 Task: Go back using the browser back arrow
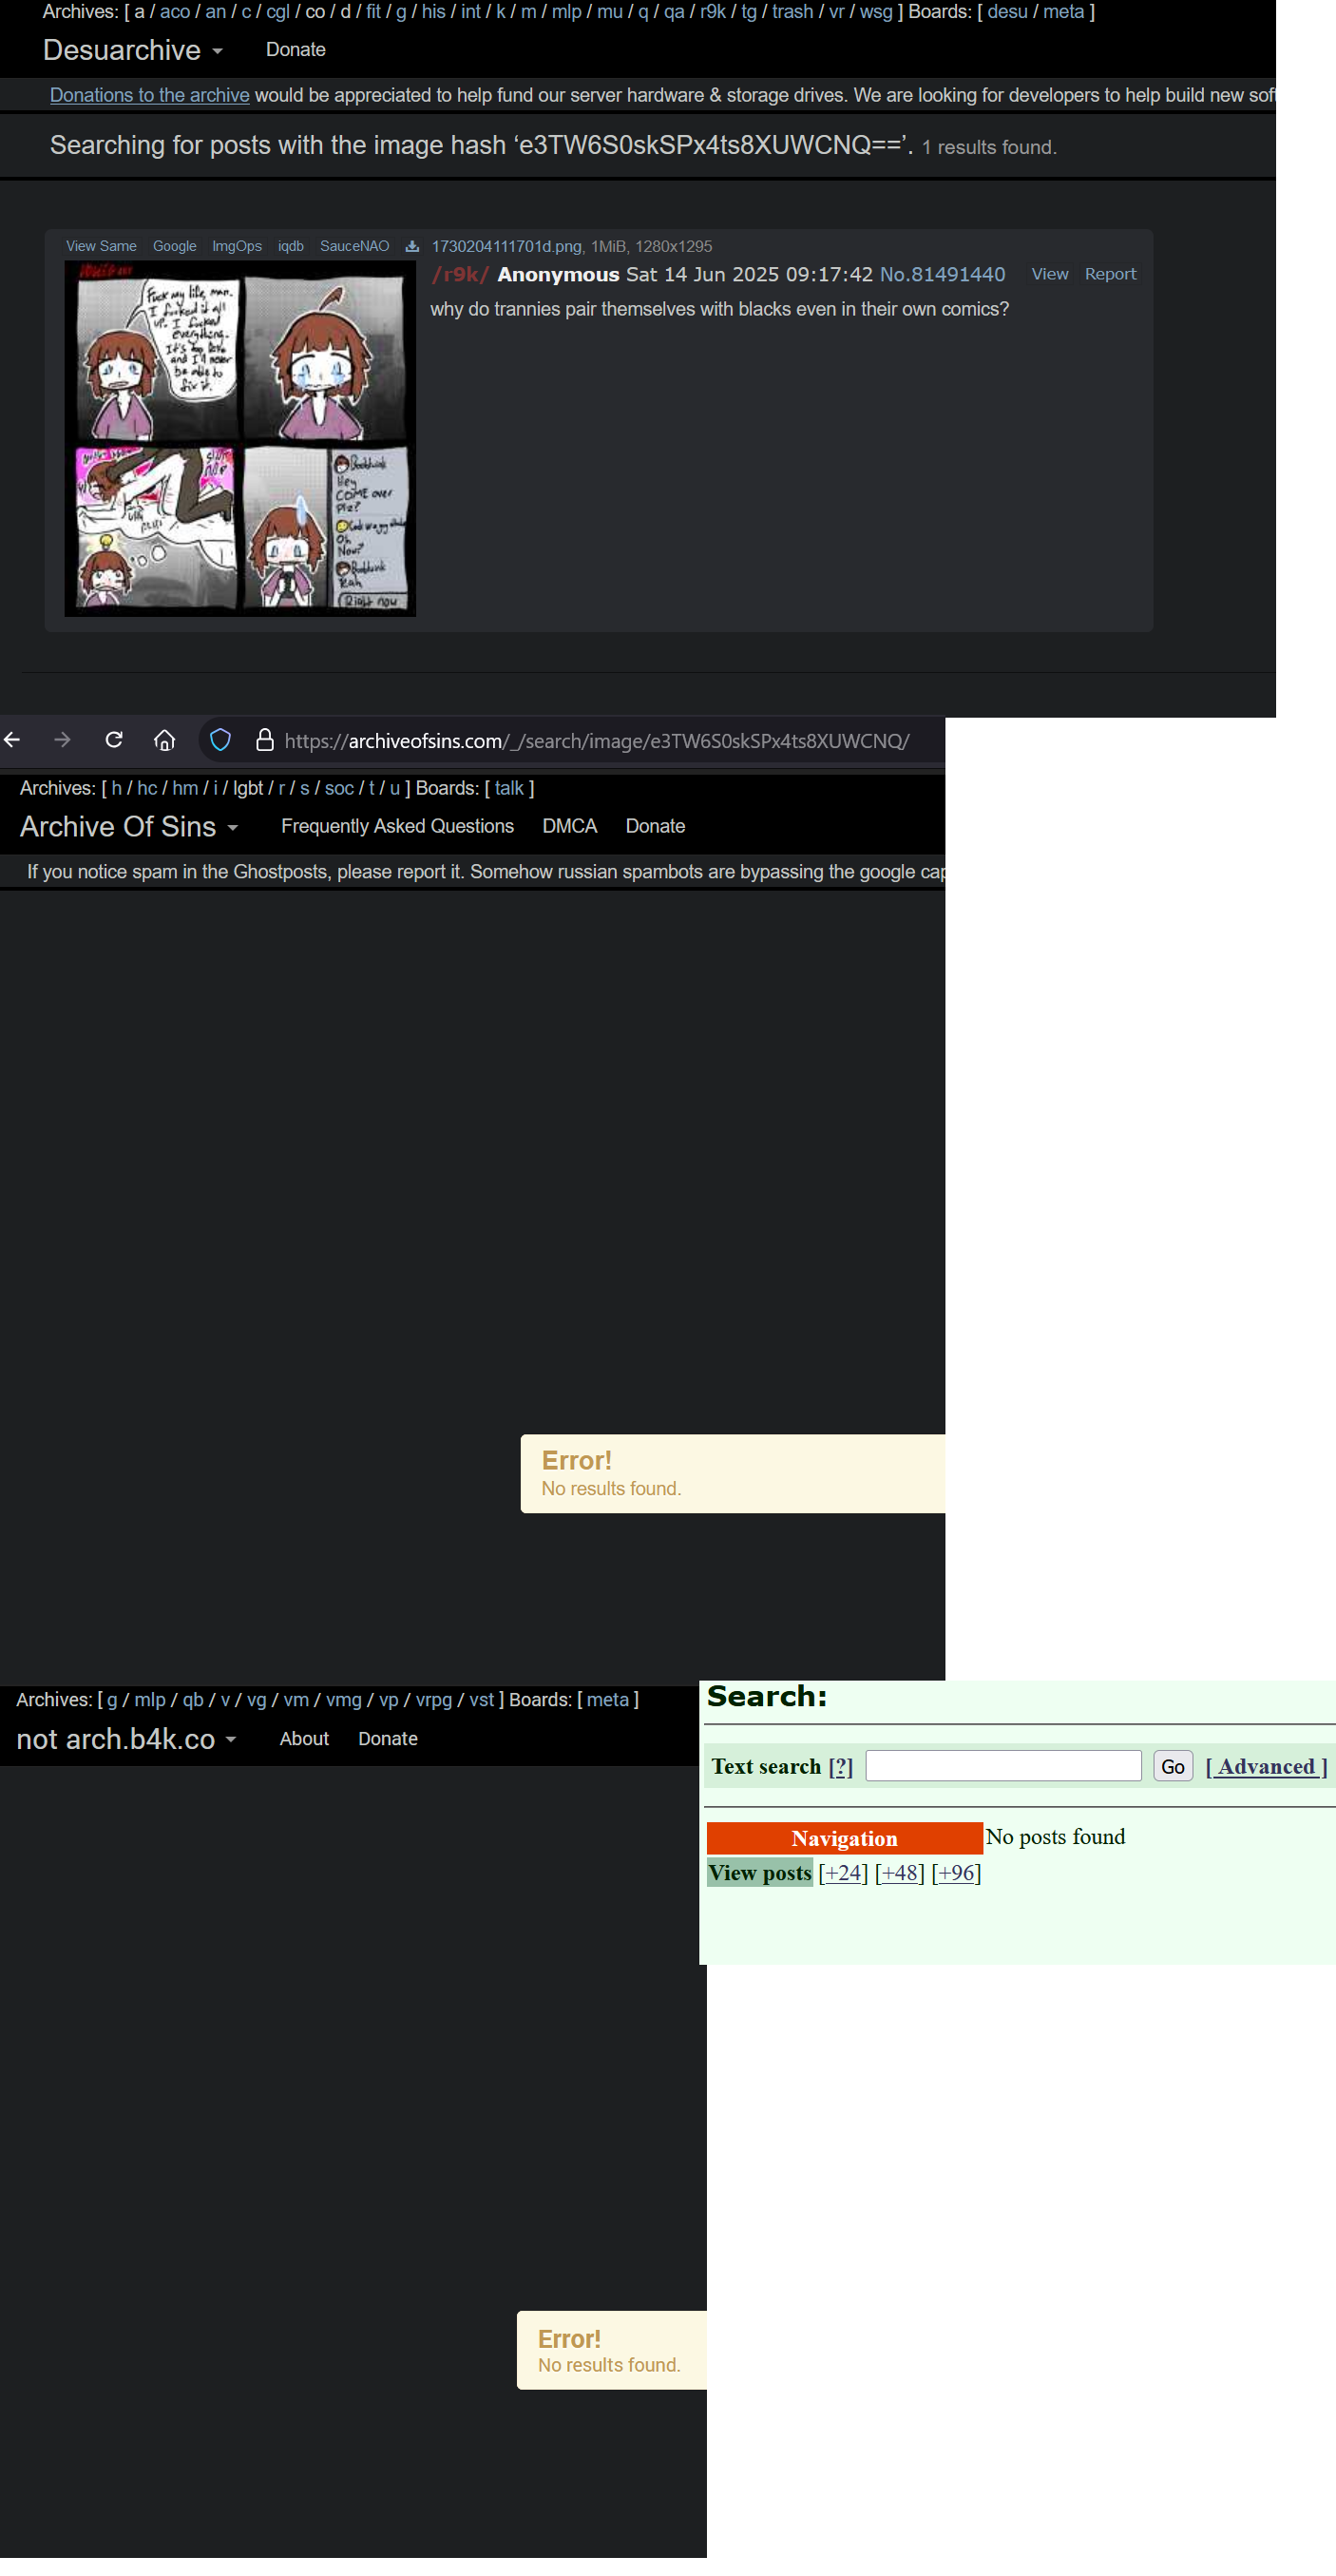13,740
